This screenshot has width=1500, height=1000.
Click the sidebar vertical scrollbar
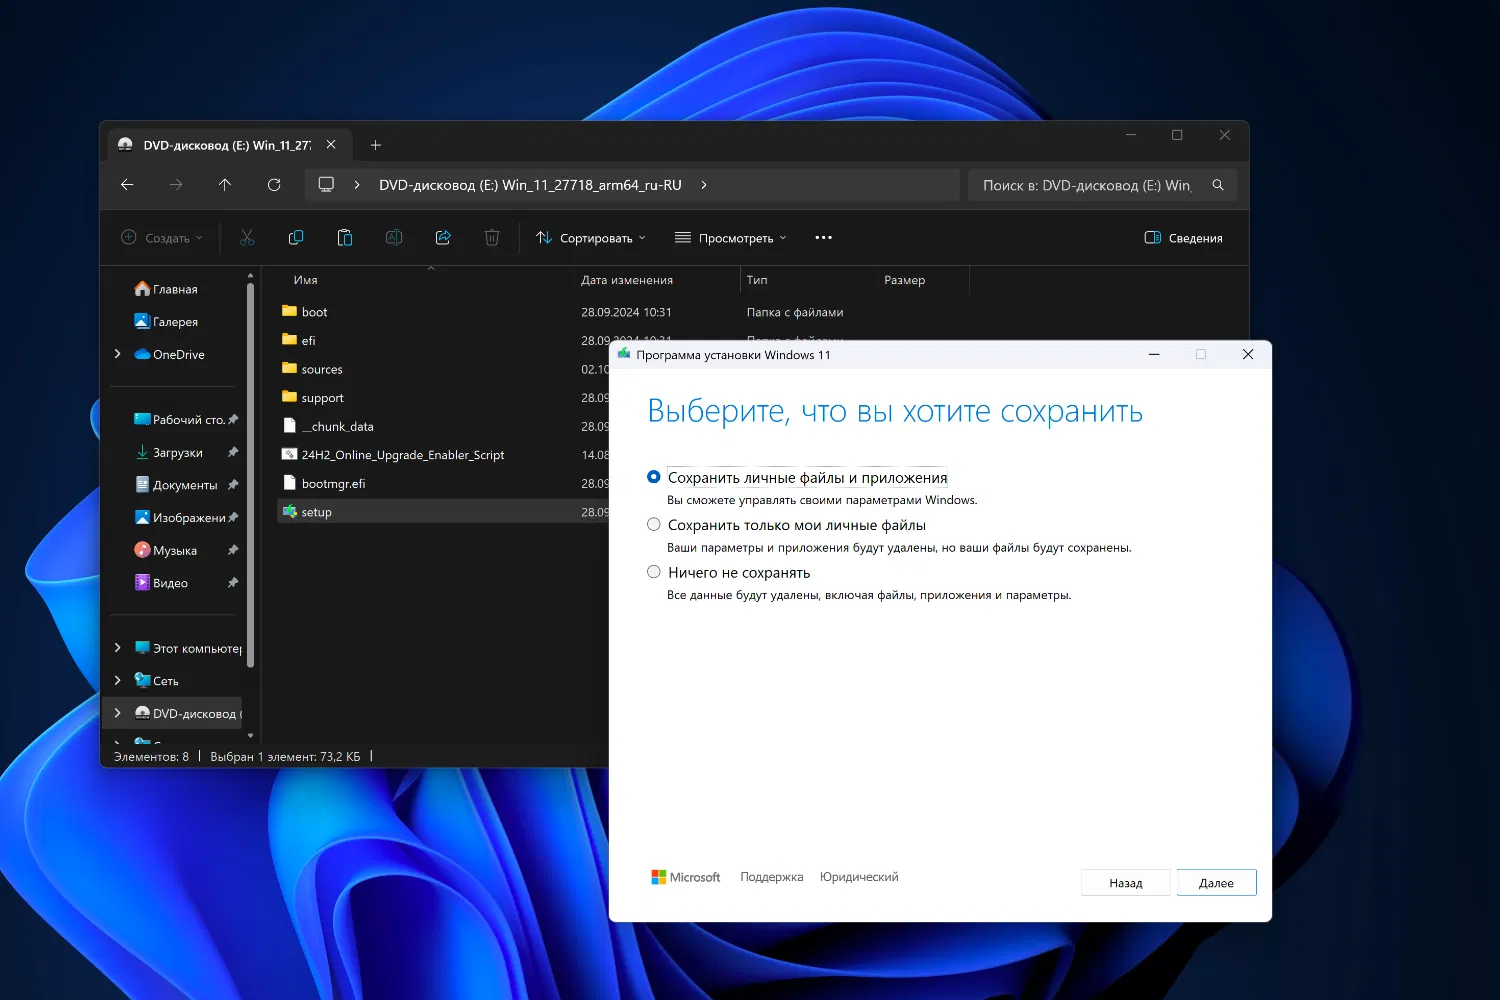pos(250,475)
